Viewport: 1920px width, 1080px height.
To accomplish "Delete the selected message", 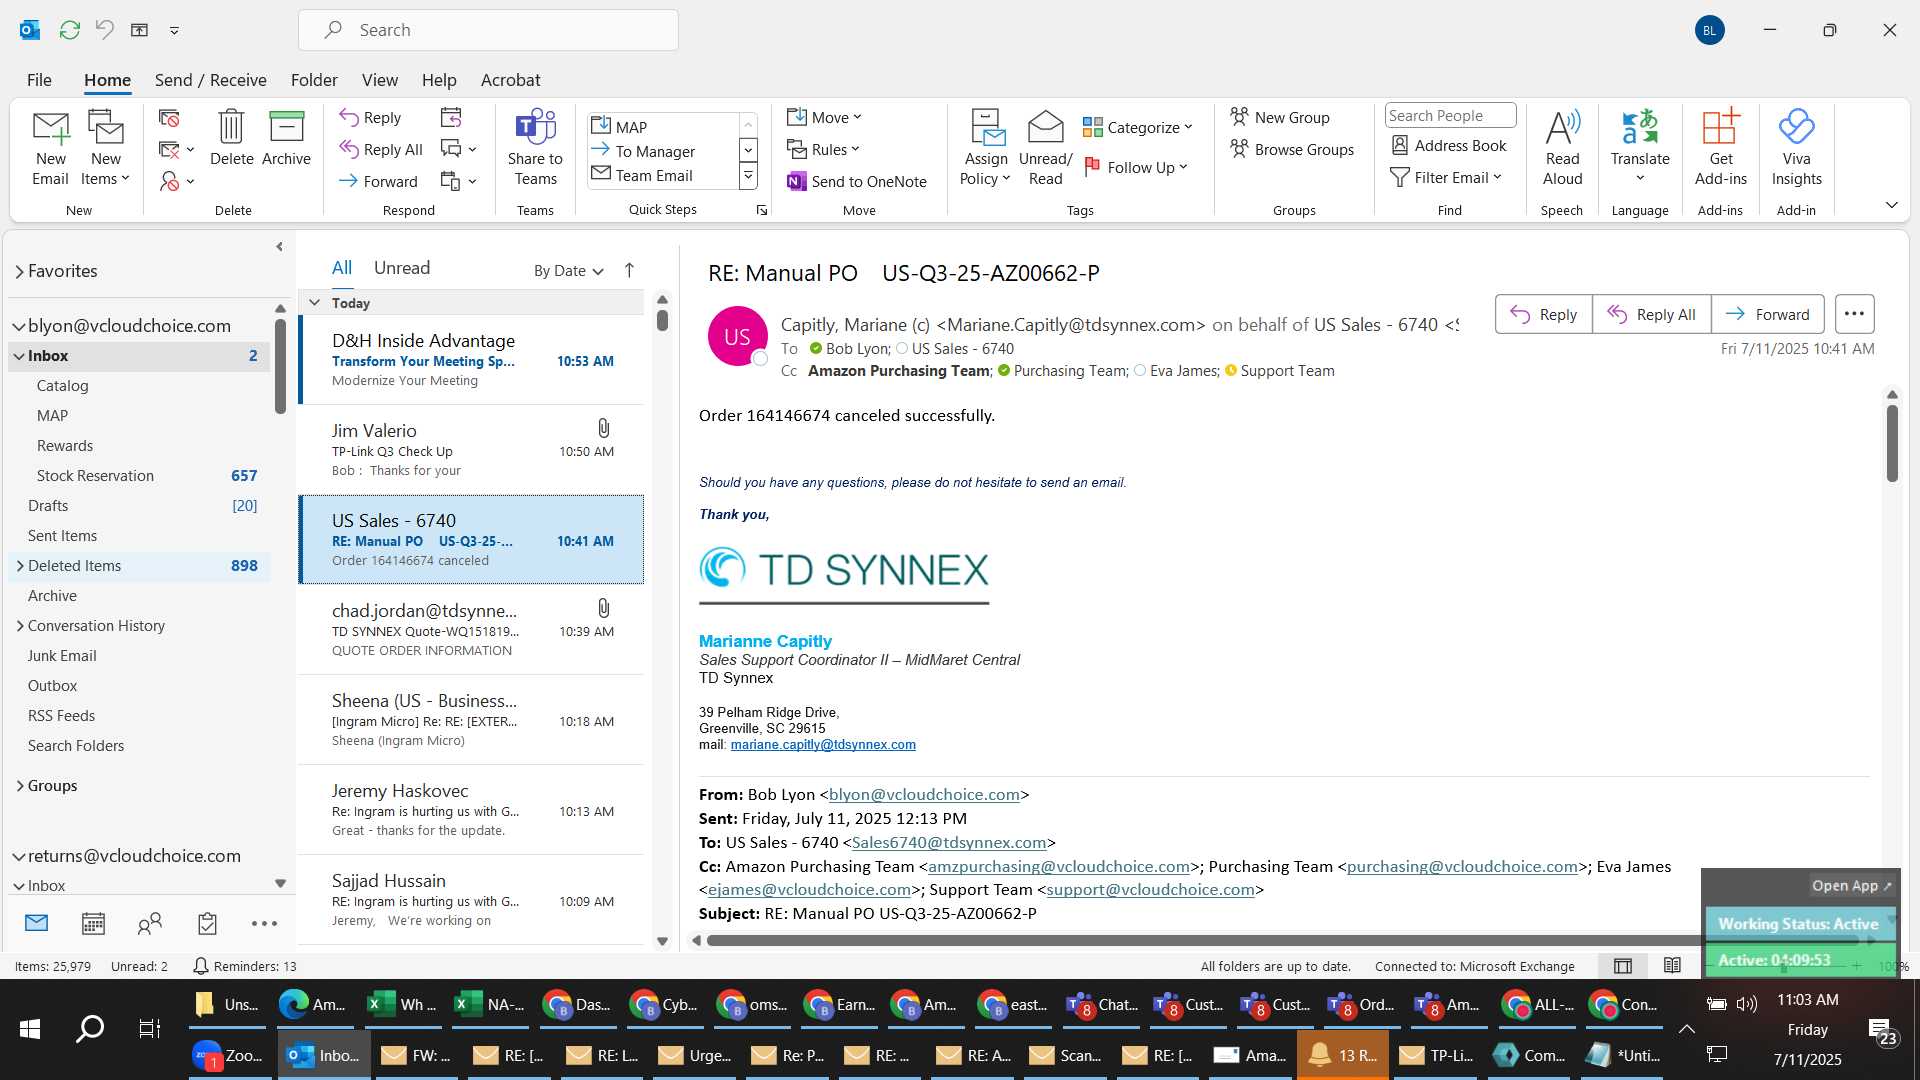I will (231, 138).
